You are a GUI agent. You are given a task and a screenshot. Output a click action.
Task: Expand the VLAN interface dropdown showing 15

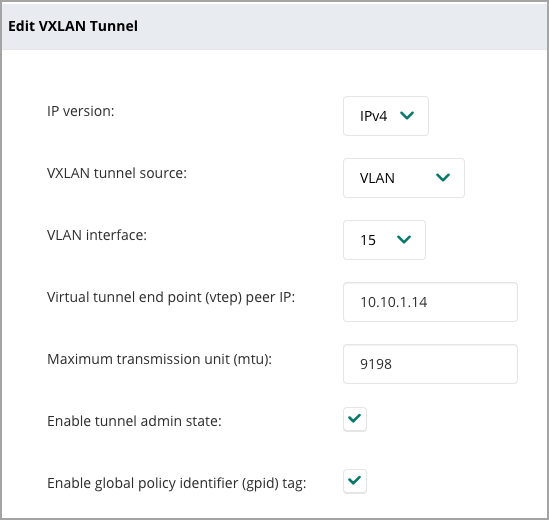click(x=384, y=240)
